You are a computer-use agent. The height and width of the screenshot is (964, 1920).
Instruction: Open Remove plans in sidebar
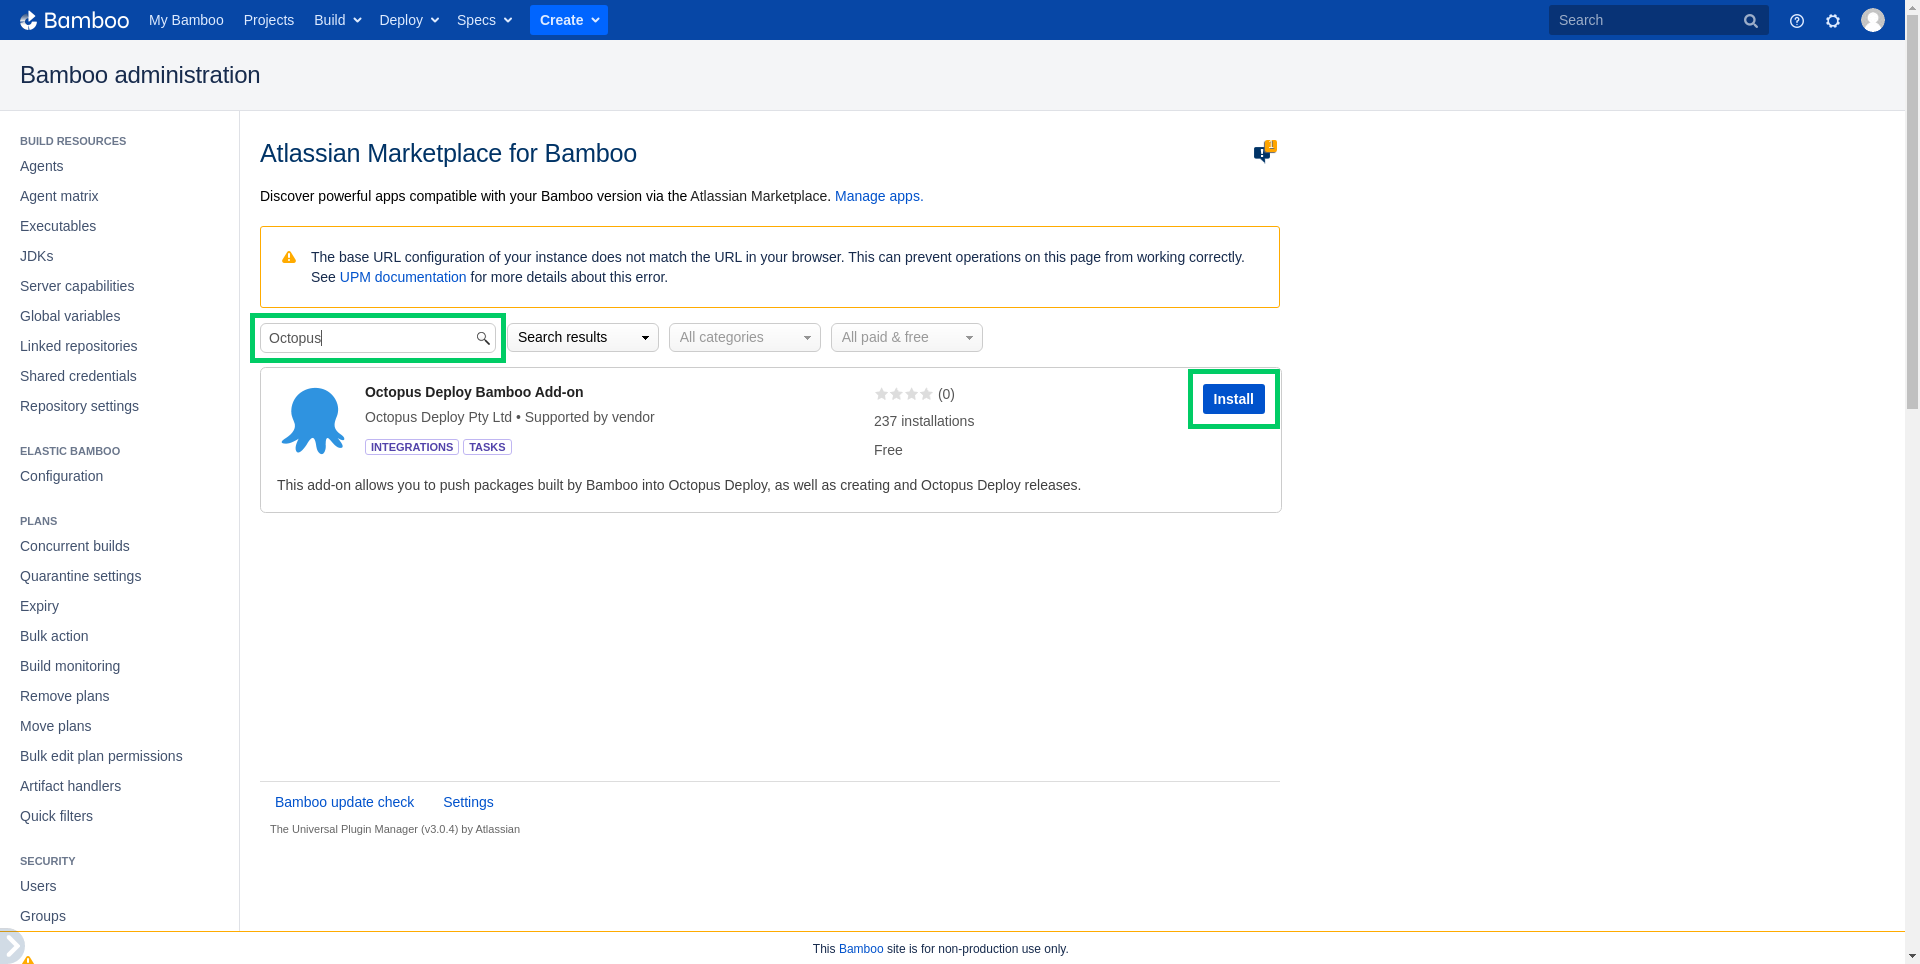pos(65,696)
